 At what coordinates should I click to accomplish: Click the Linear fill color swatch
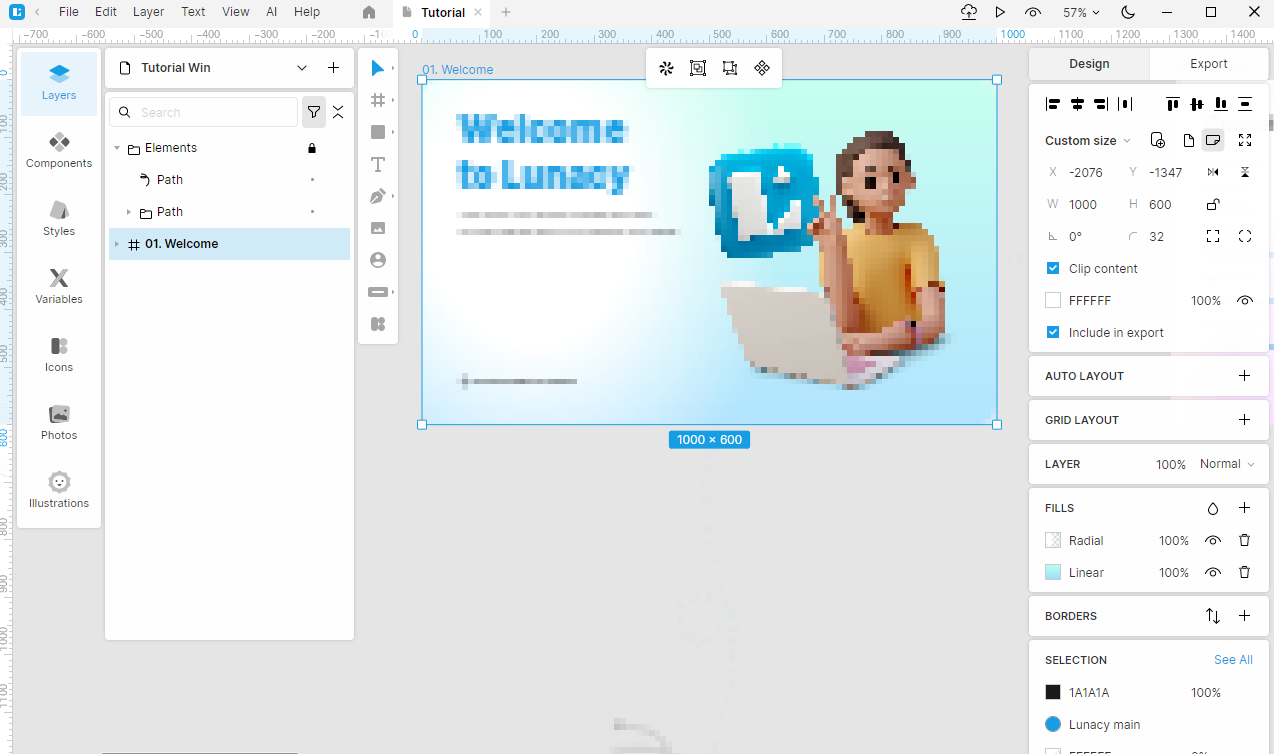point(1052,572)
